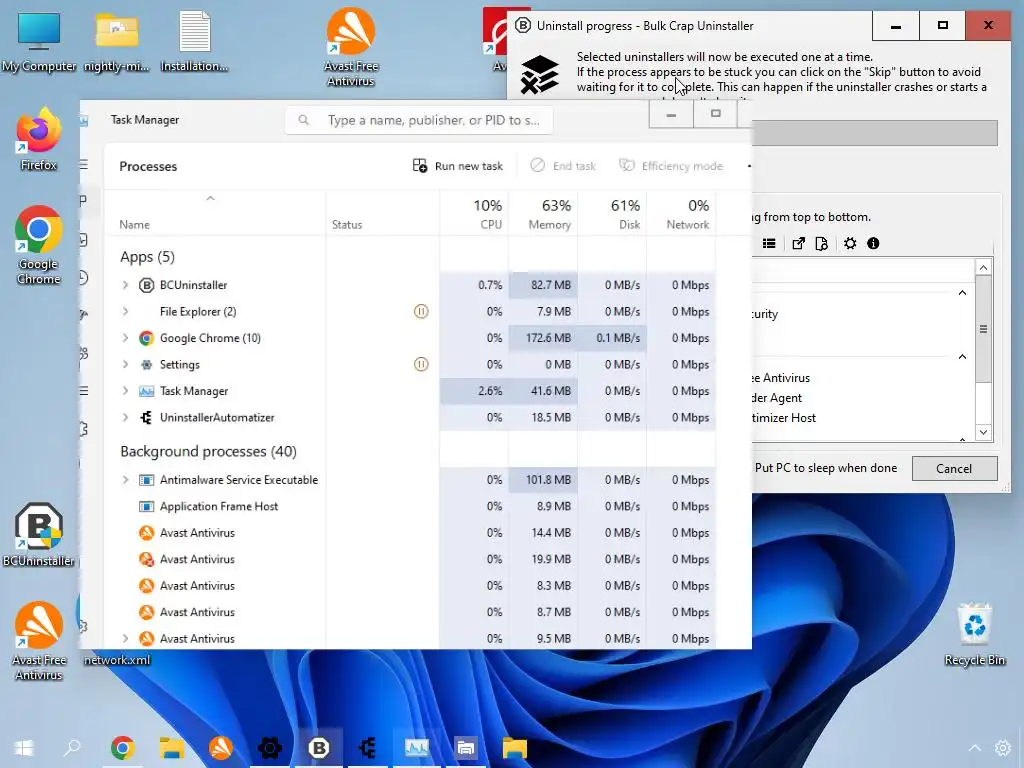1024x768 pixels.
Task: Click the Efficiency mode button
Action: click(671, 166)
